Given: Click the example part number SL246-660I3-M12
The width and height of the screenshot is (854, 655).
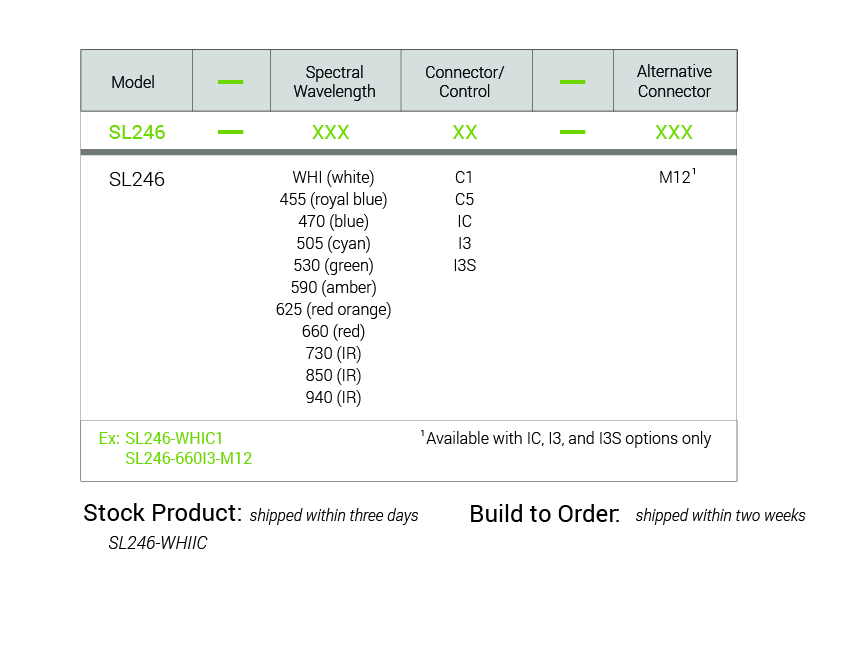Looking at the screenshot, I should [188, 459].
